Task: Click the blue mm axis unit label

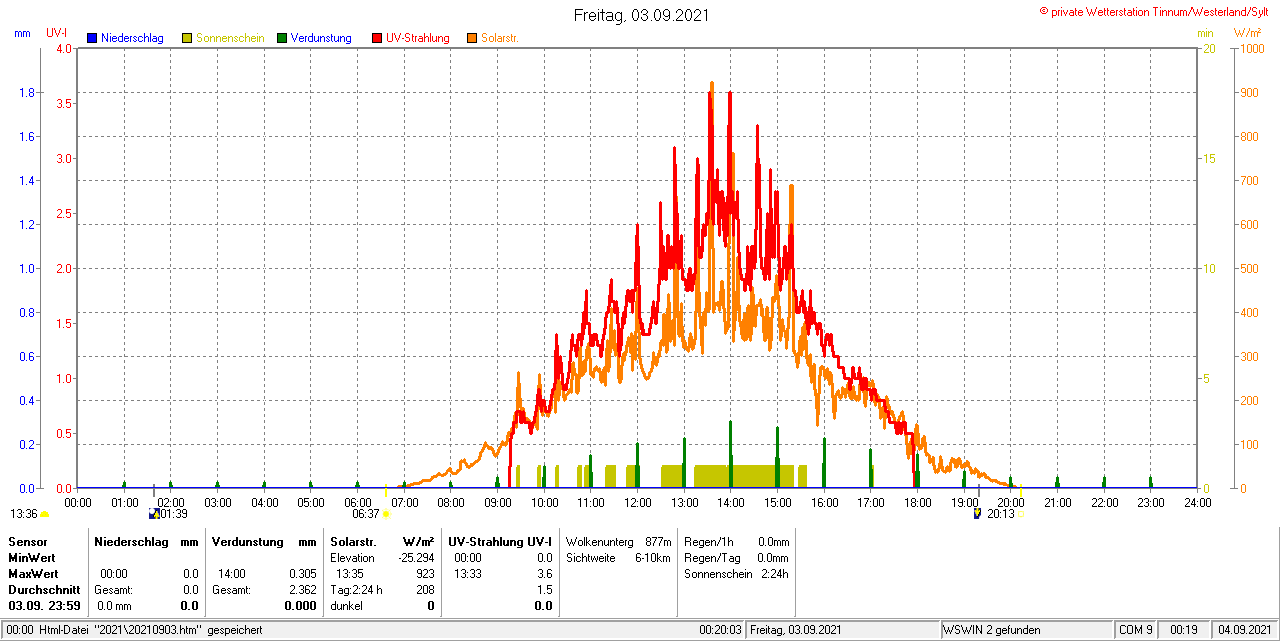Action: [22, 33]
